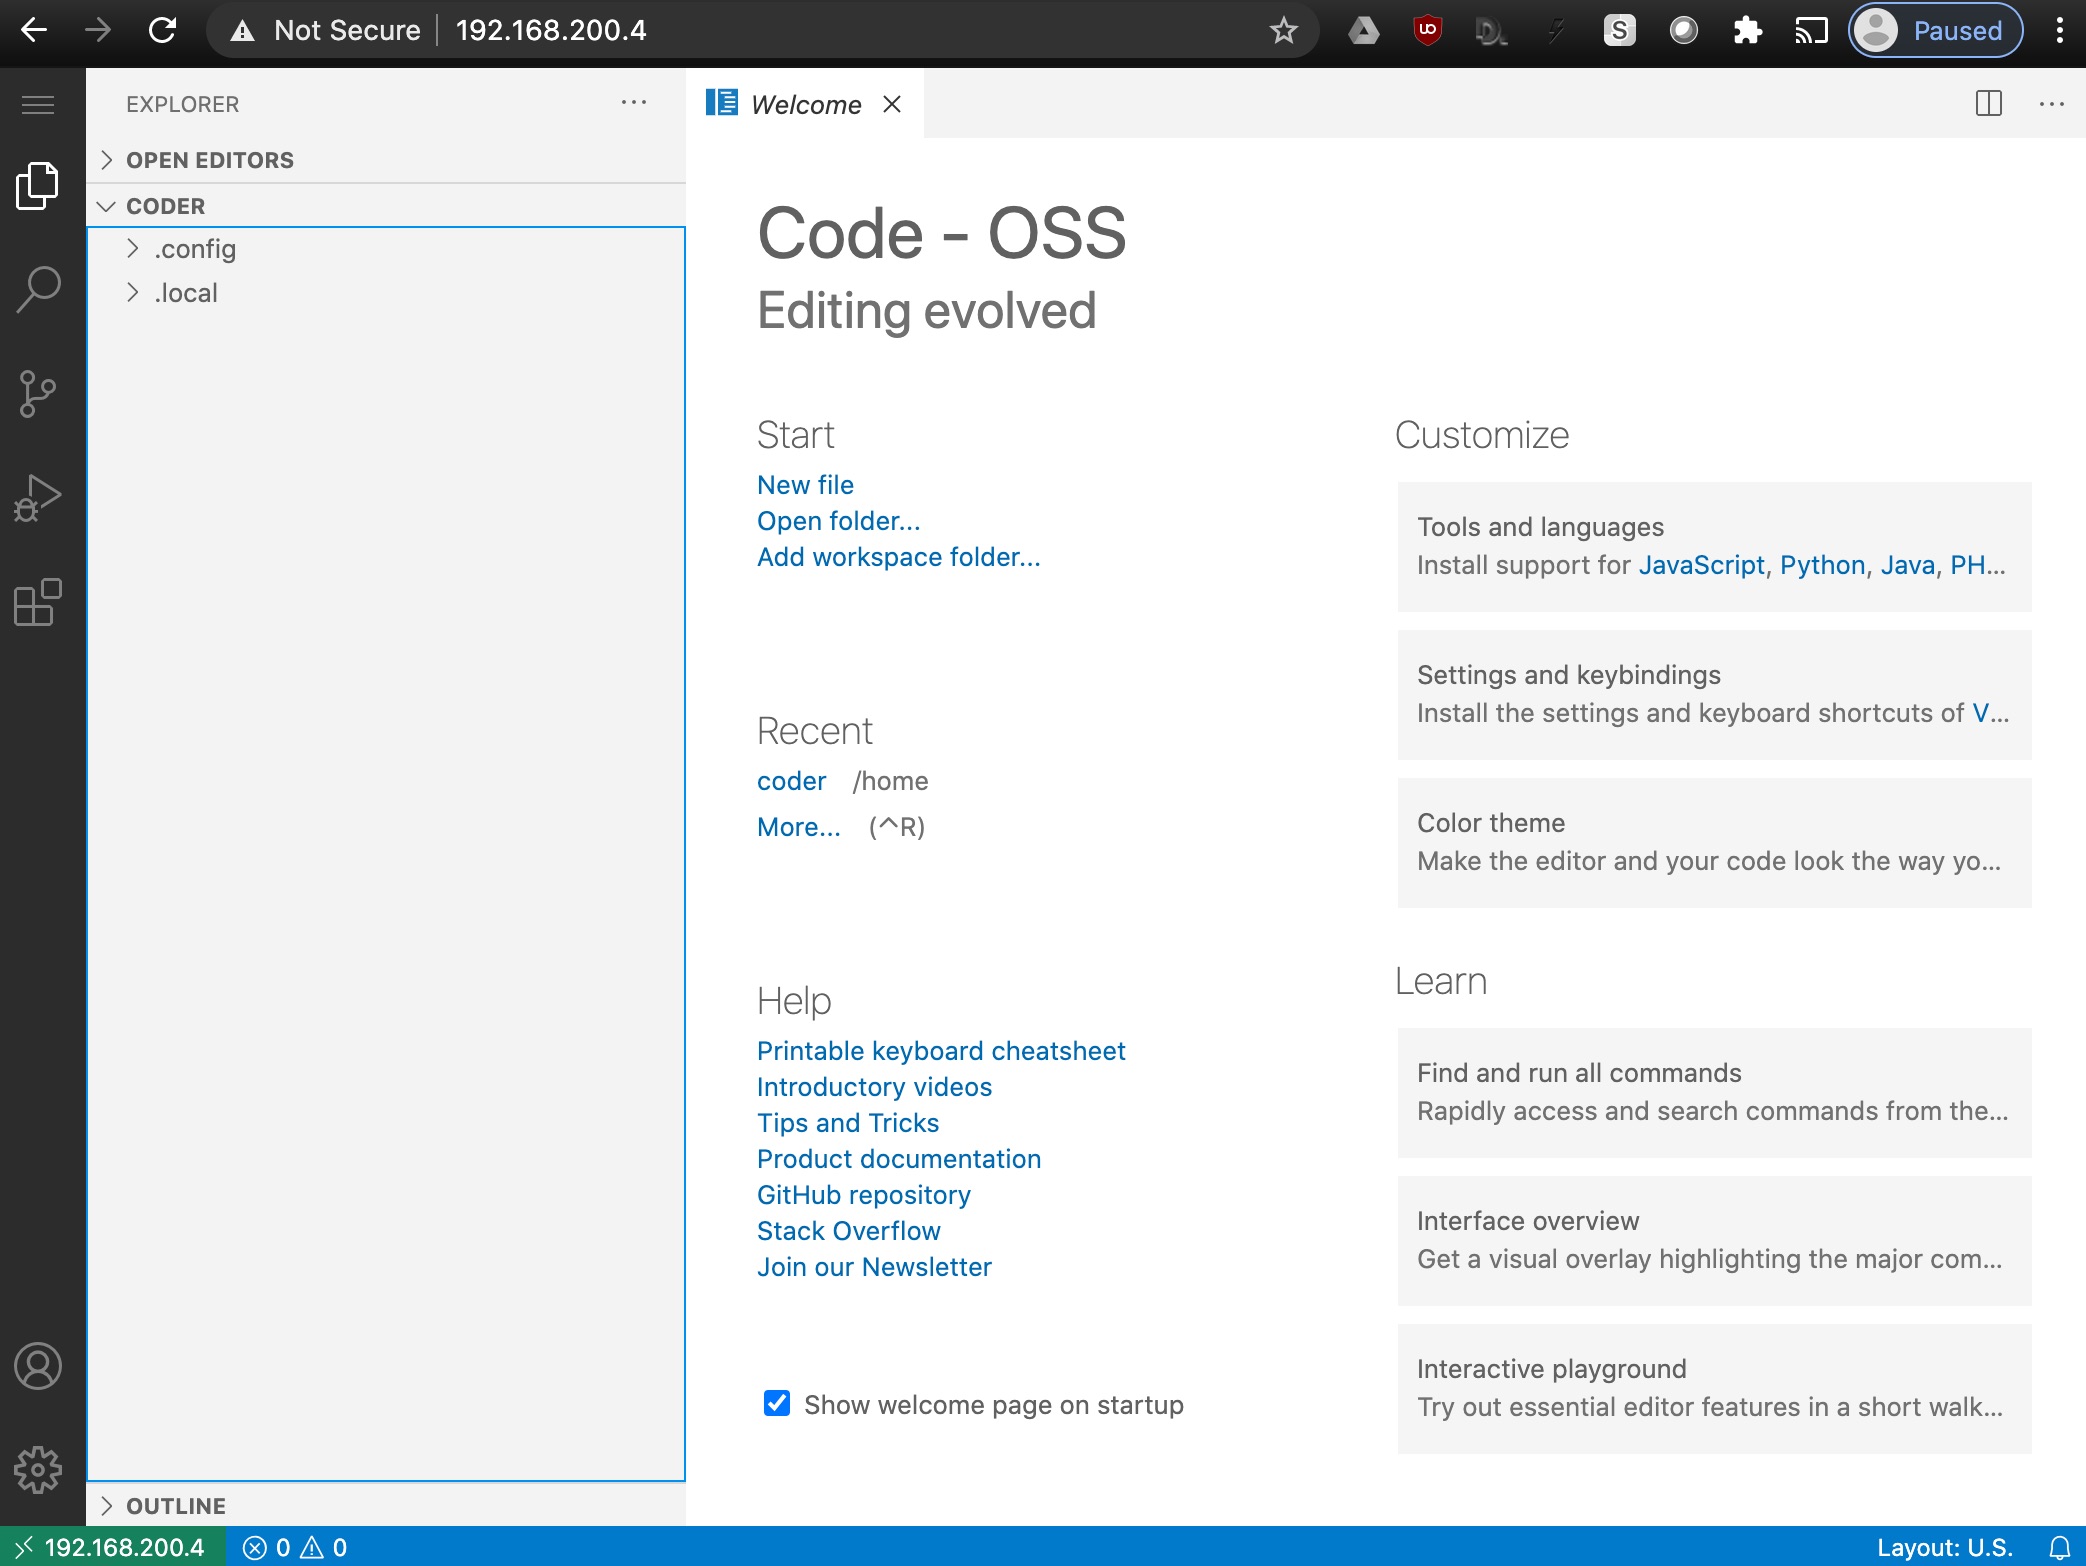Open GitHub repository link
The height and width of the screenshot is (1566, 2086).
pos(864,1195)
